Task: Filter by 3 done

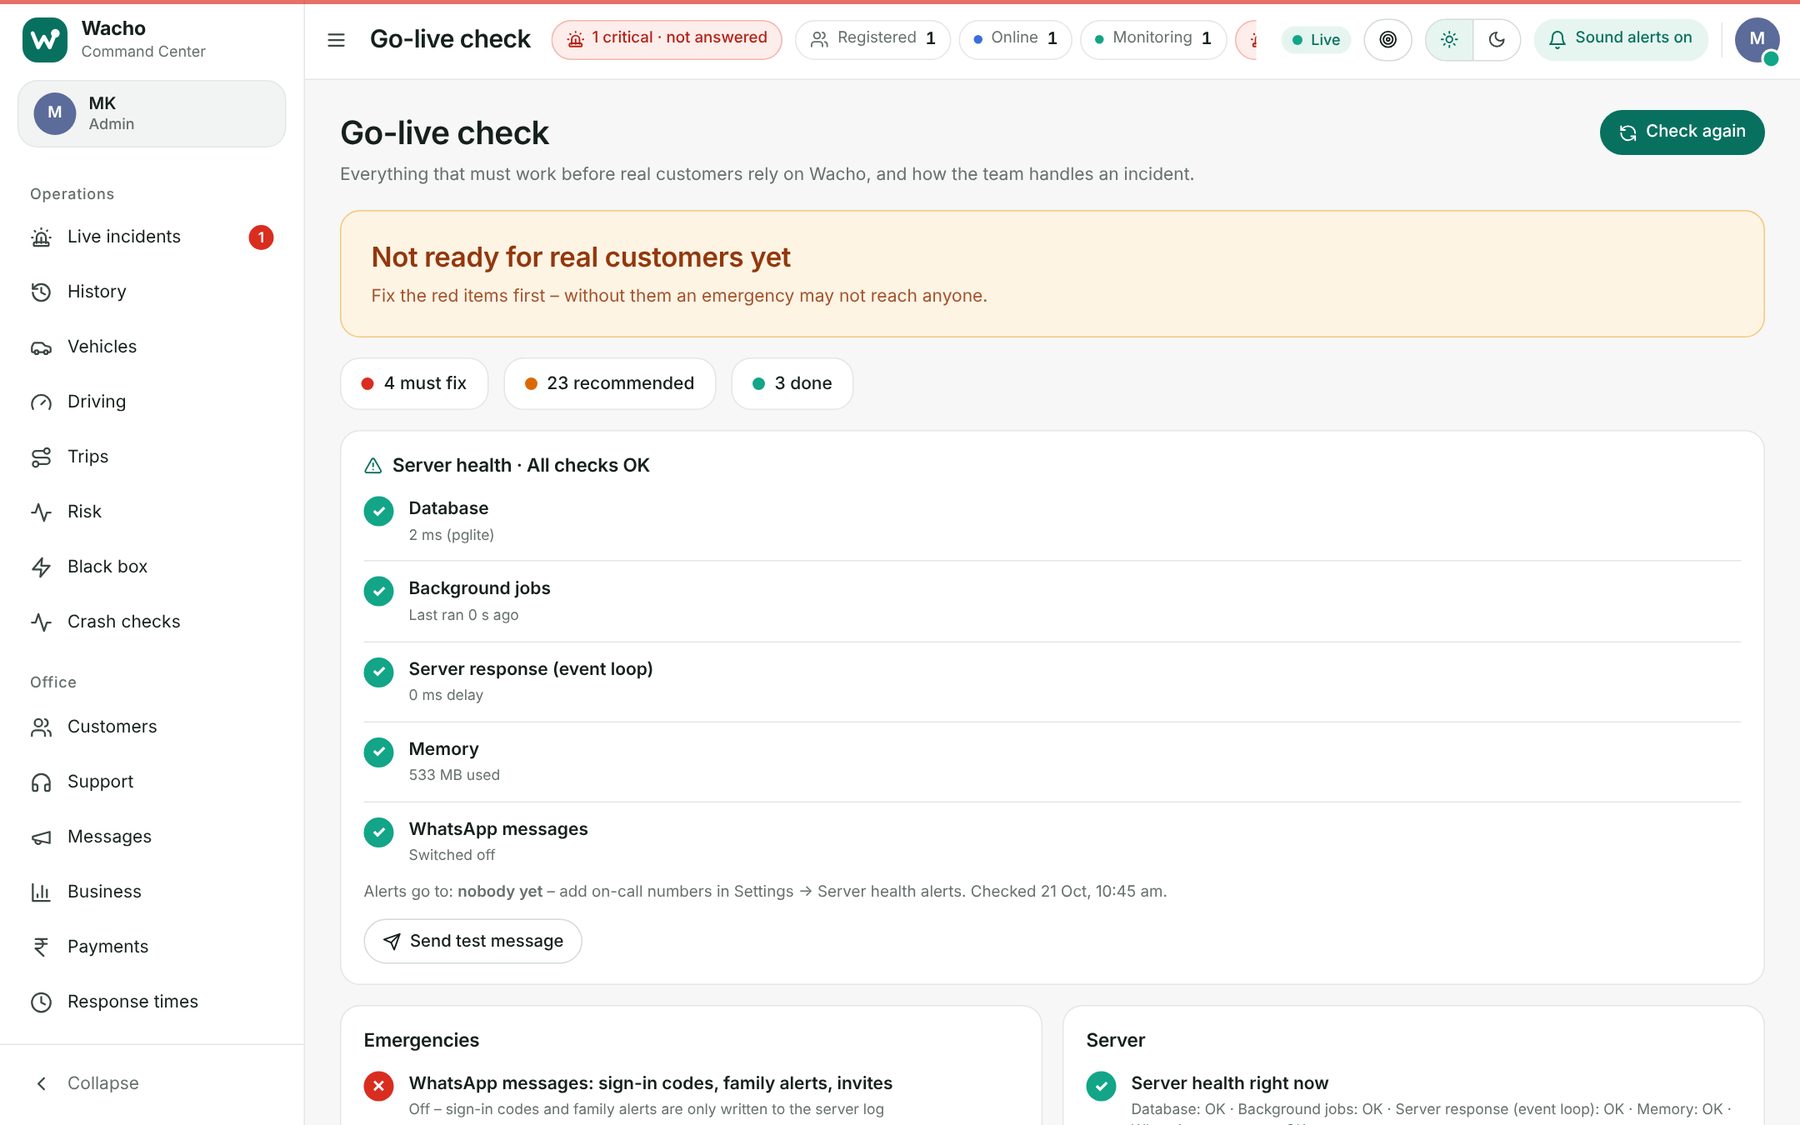Action: pos(792,384)
